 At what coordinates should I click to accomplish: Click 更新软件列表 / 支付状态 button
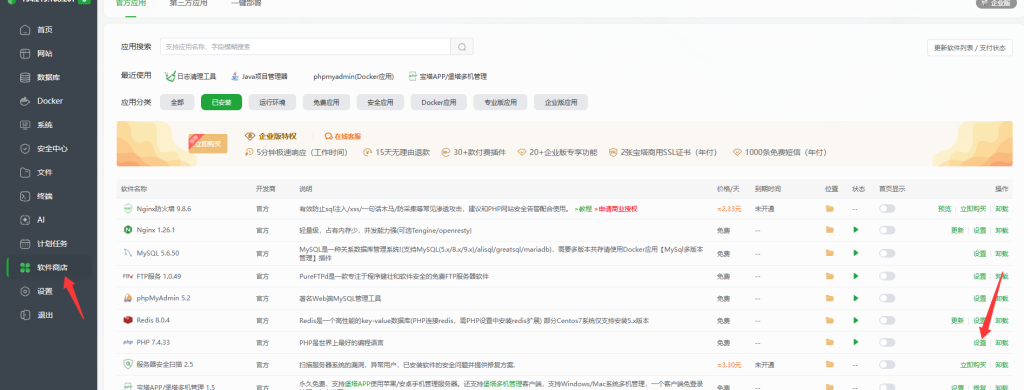970,48
